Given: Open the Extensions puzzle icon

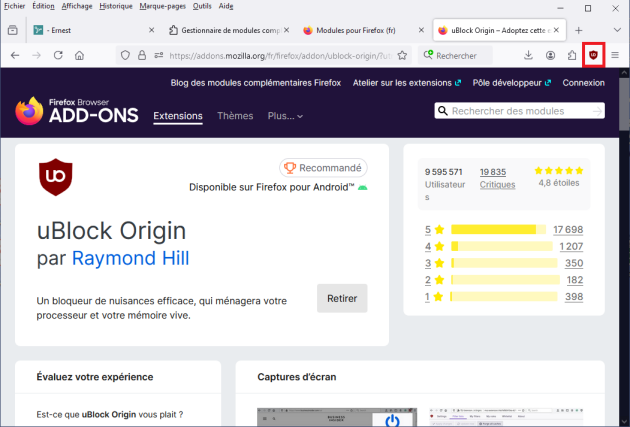Looking at the screenshot, I should (x=572, y=55).
